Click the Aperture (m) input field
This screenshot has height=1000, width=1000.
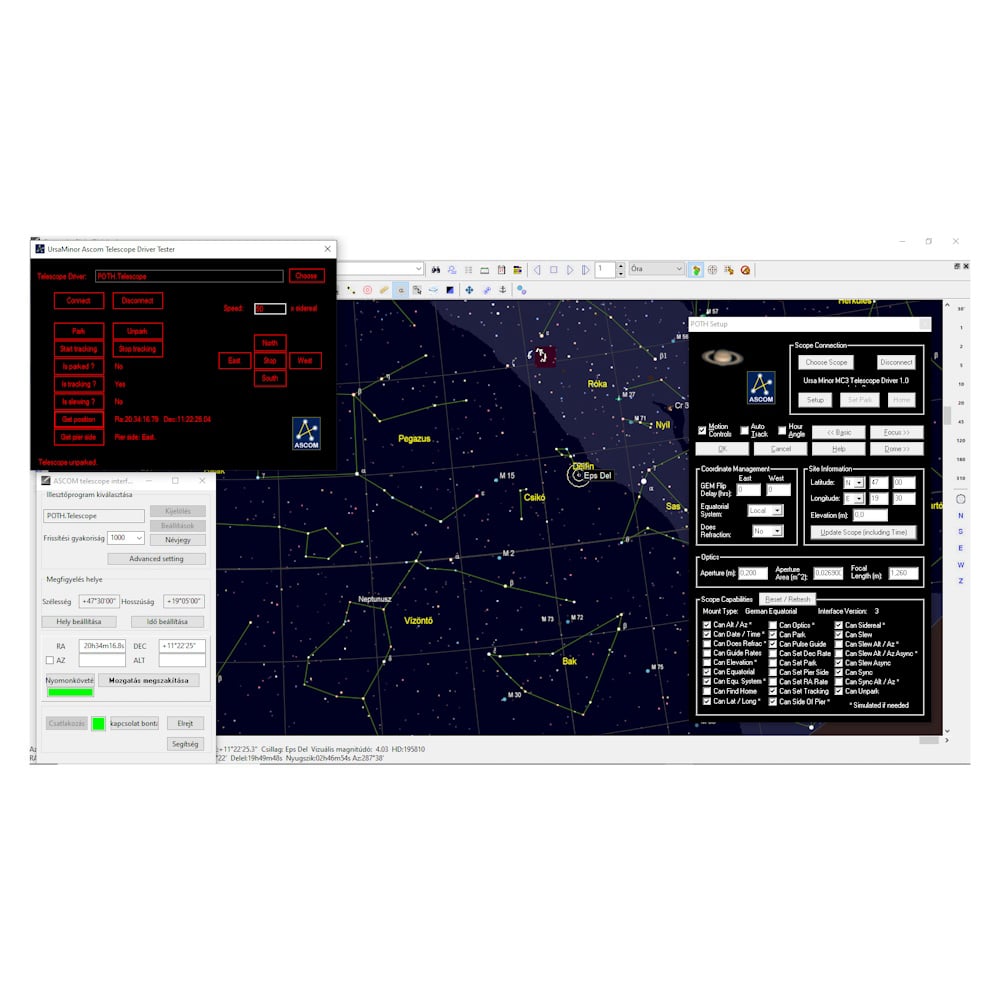(x=753, y=573)
